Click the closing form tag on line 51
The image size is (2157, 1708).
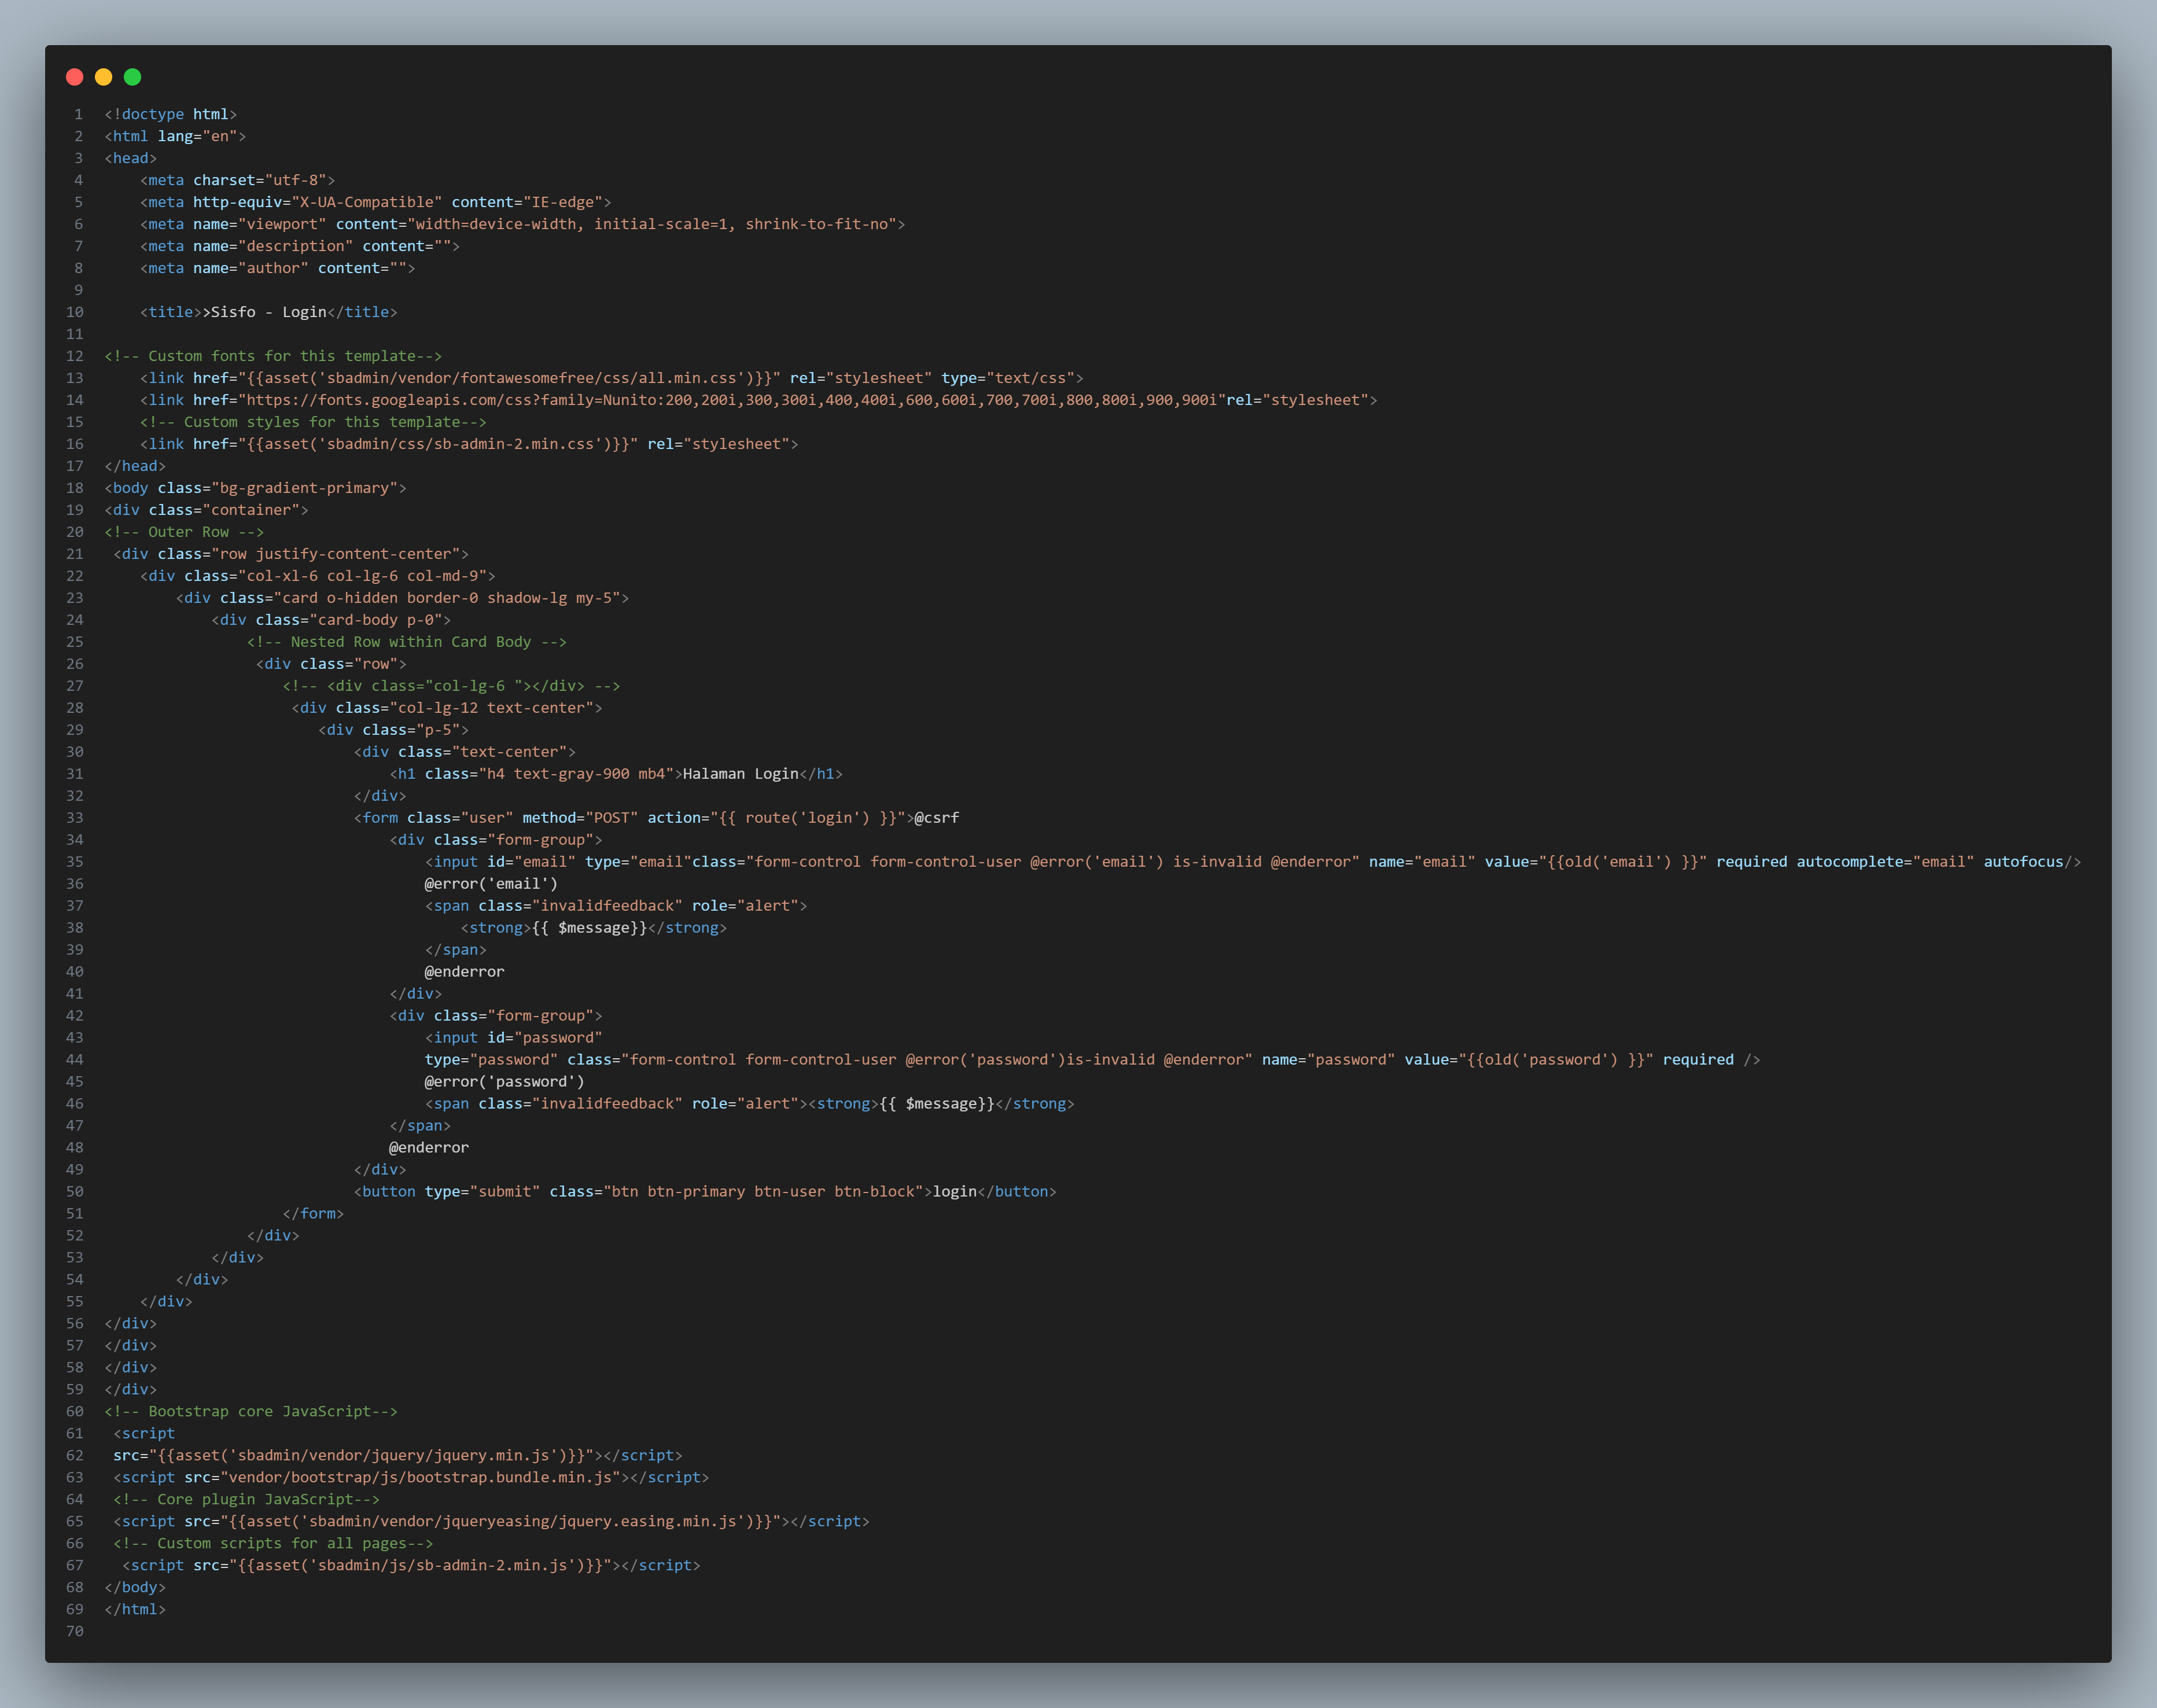point(313,1214)
